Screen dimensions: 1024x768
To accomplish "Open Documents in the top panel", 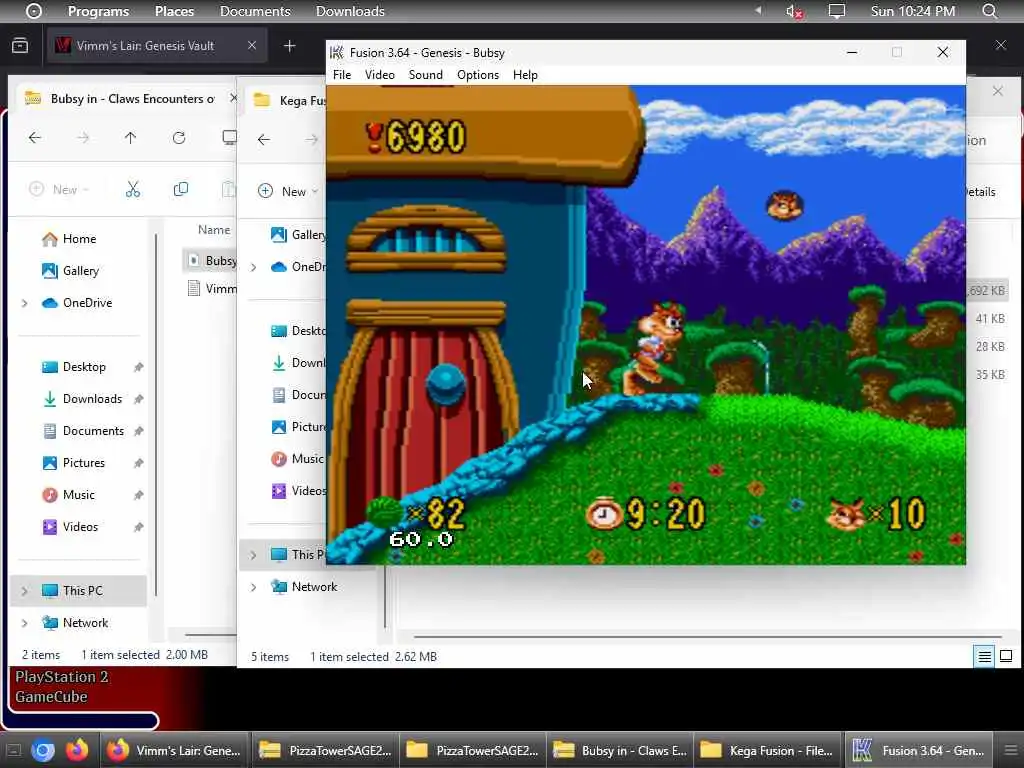I will pos(255,11).
